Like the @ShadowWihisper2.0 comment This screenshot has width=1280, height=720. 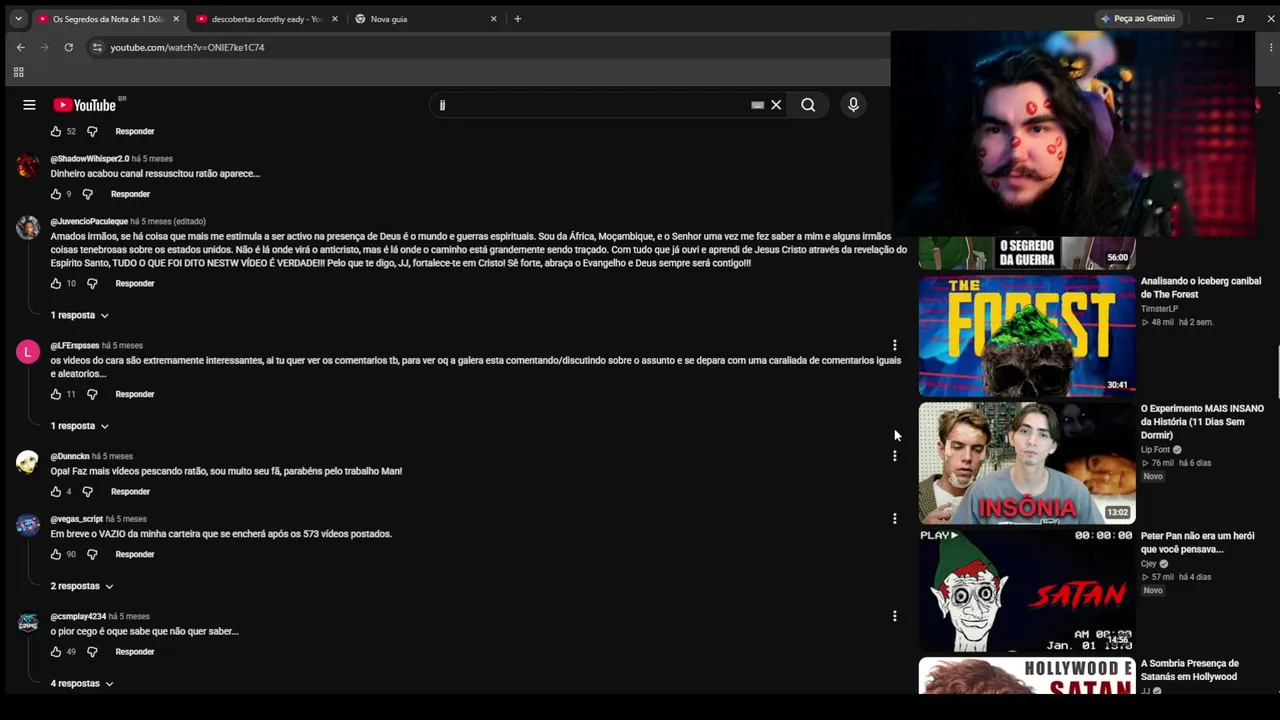[56, 194]
